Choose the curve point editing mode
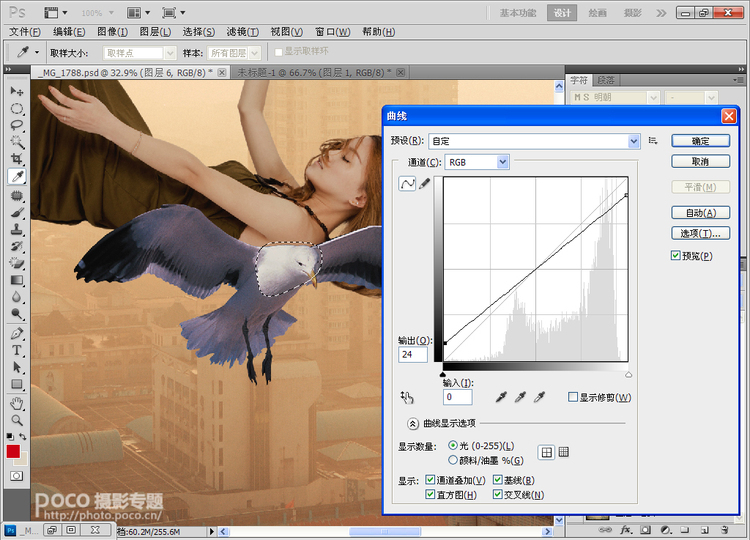This screenshot has width=750, height=540. click(407, 184)
